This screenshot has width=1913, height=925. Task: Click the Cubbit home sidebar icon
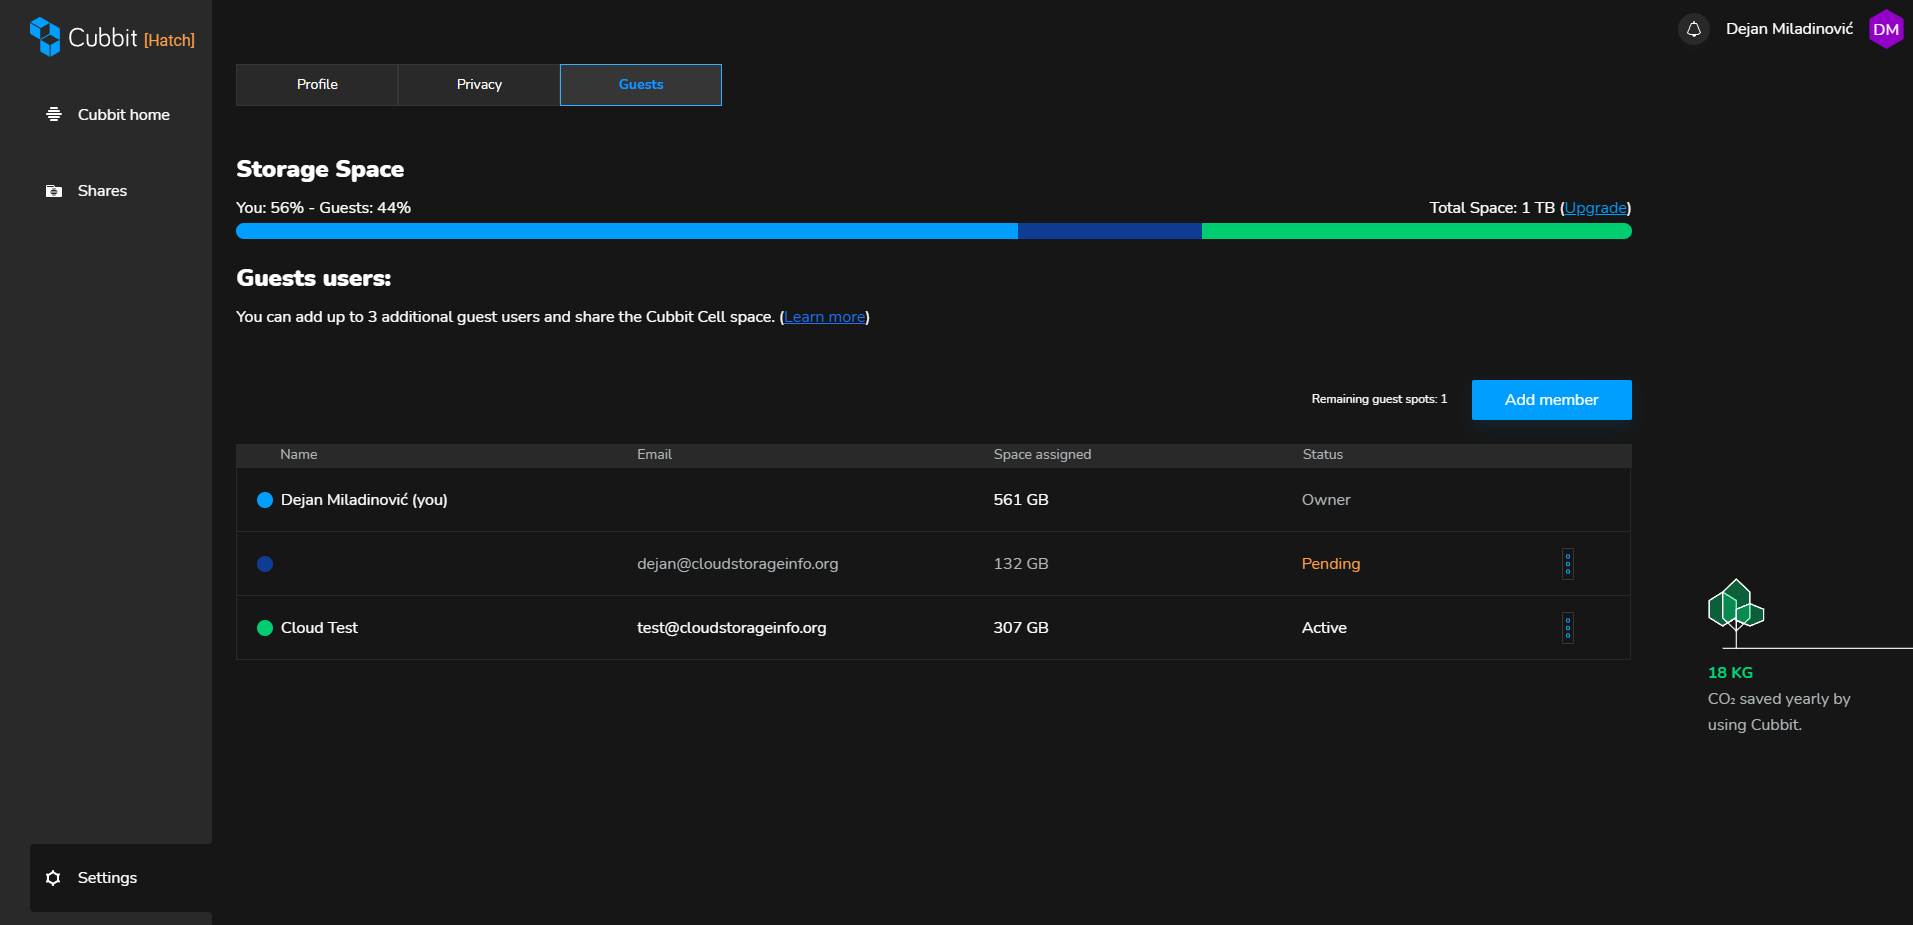click(x=54, y=115)
